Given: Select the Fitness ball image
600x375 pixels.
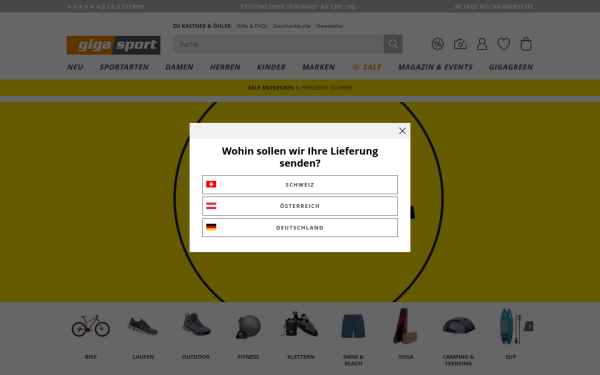Looking at the screenshot, I should click(248, 326).
